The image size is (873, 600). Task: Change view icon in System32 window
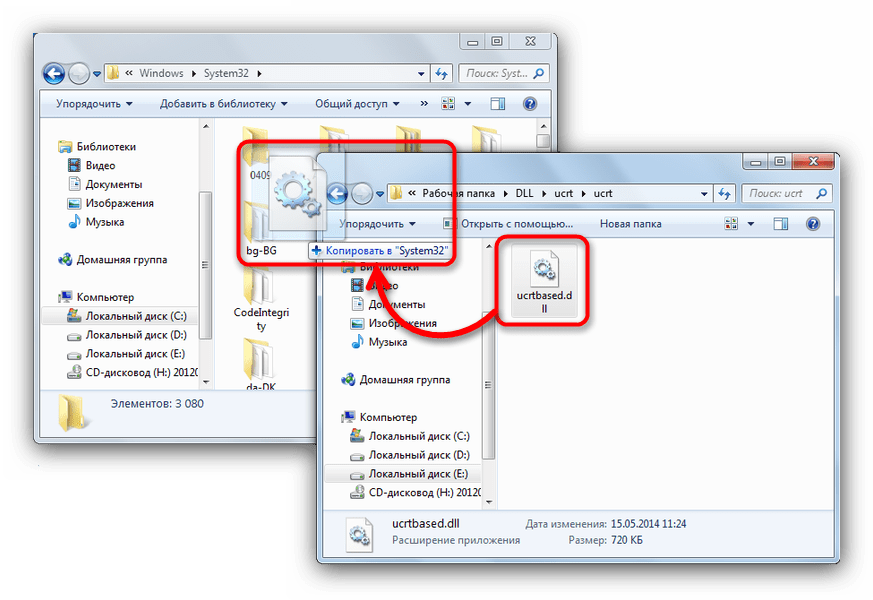tap(448, 104)
